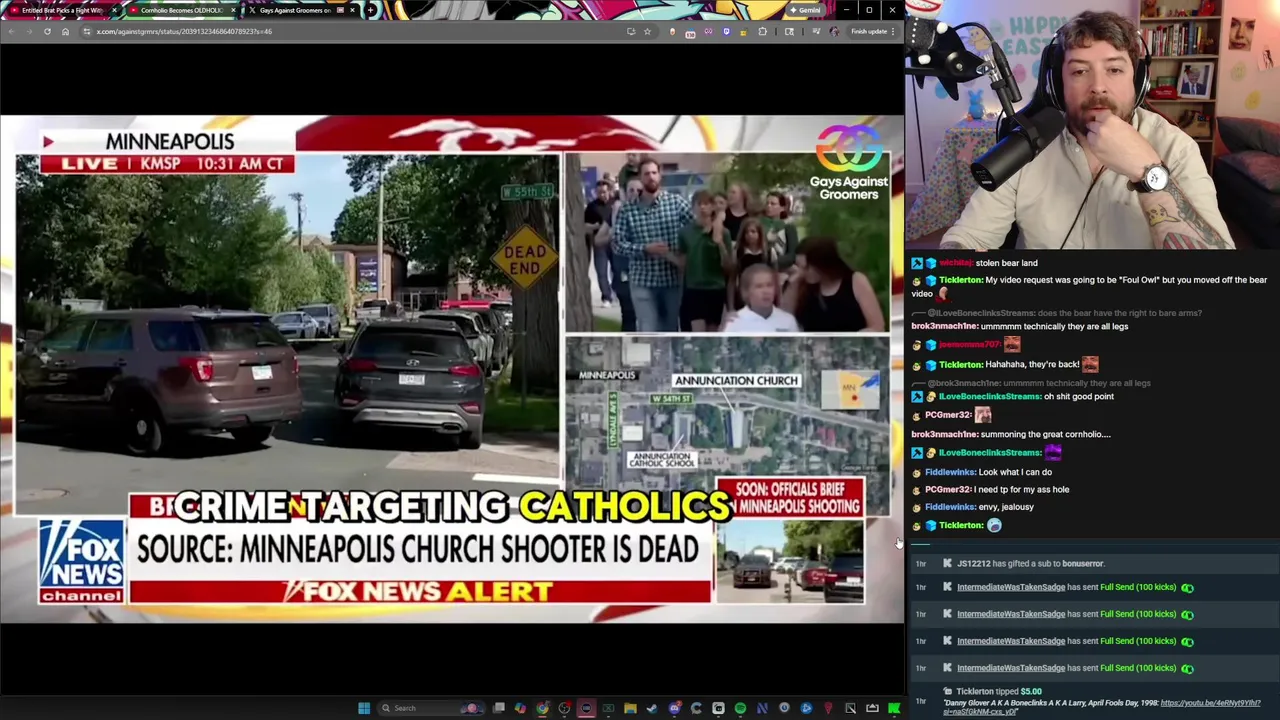Switch to the Cornholio Becomes OLDHOLIO tab
1280x720 pixels.
182,10
